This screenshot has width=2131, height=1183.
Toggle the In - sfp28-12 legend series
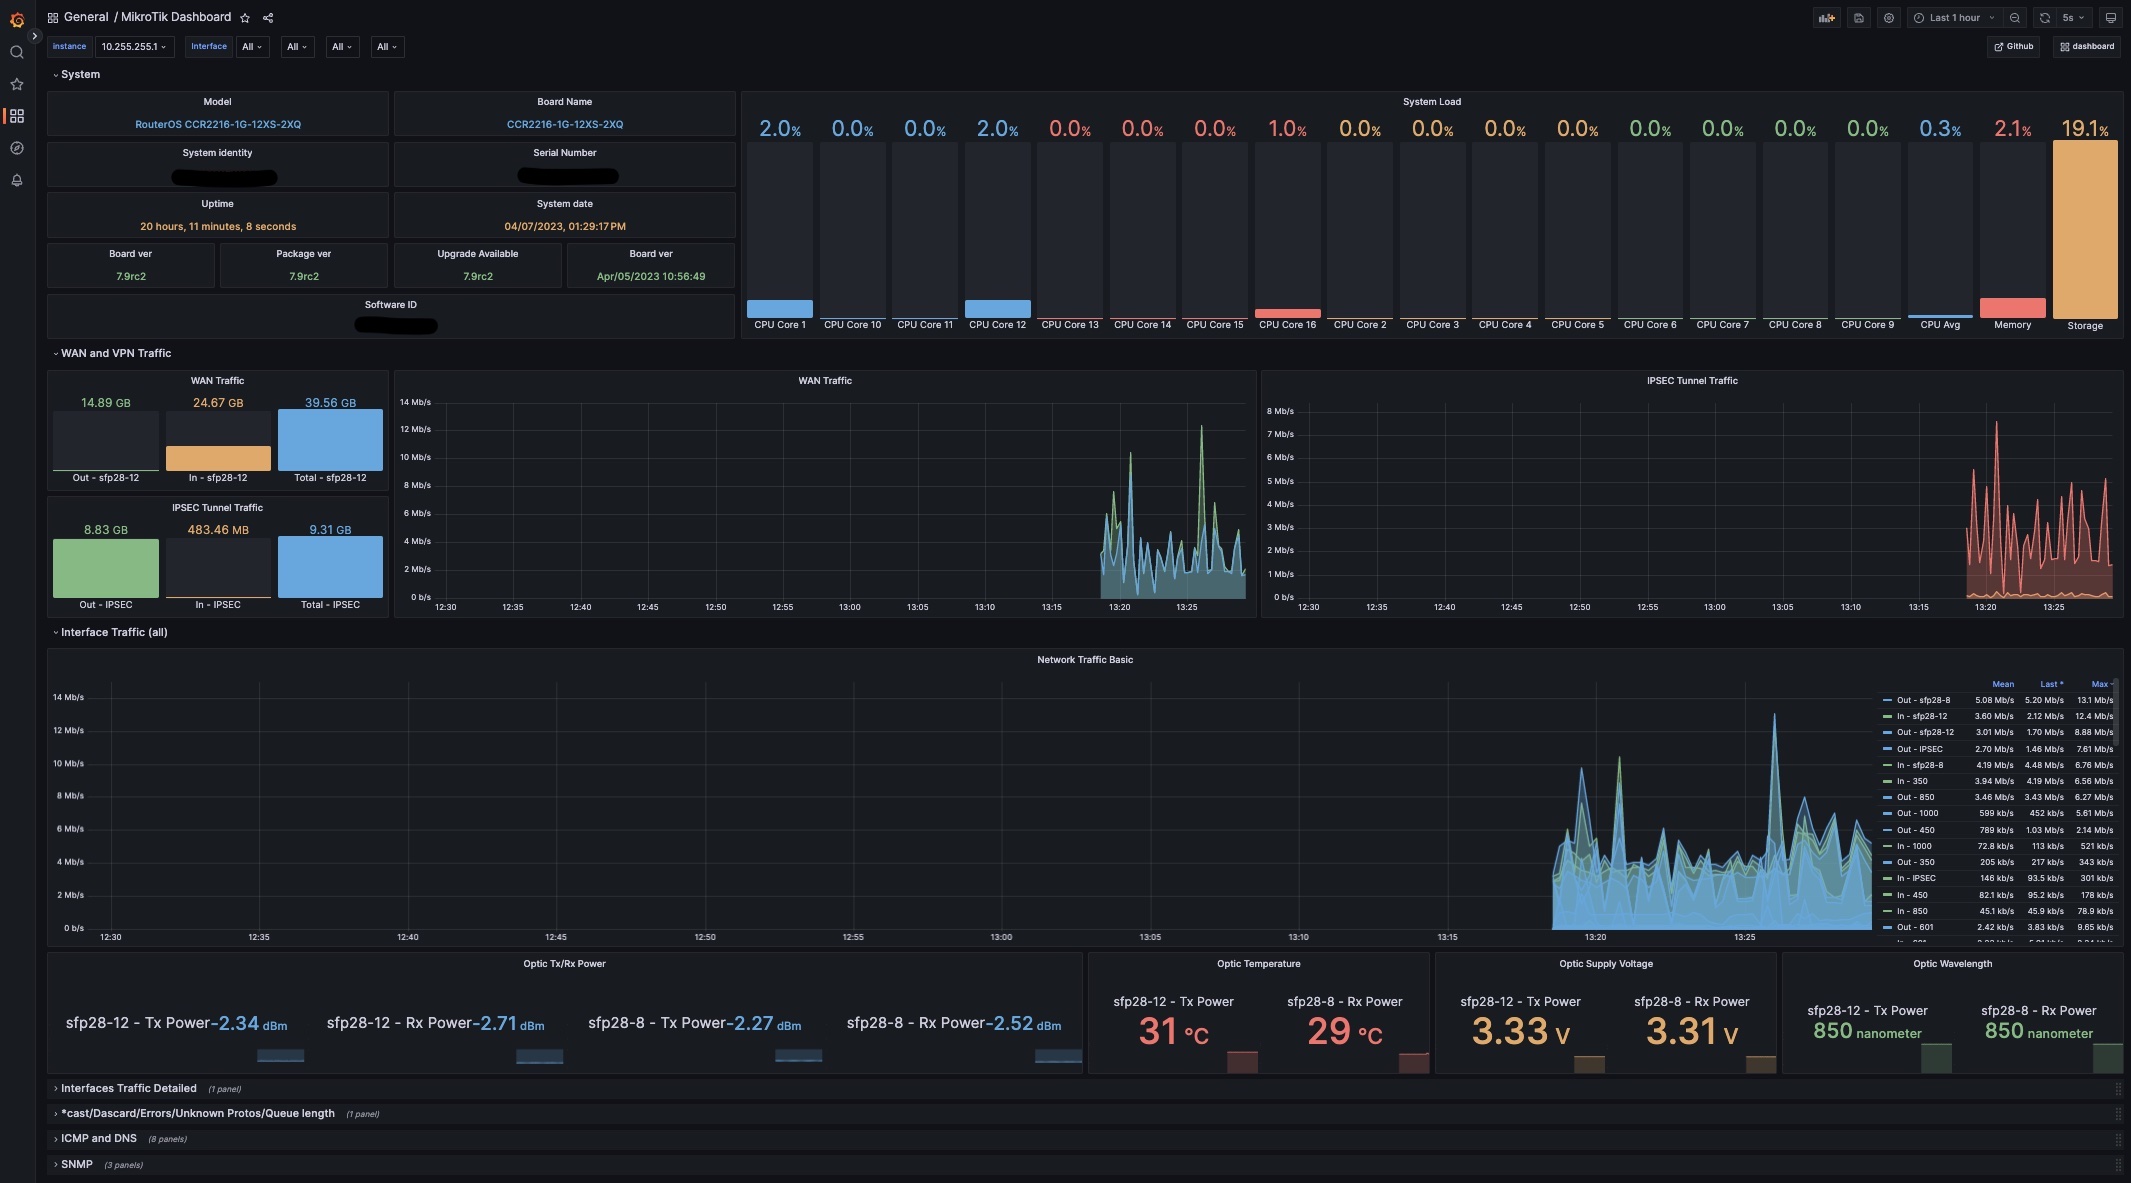[x=1921, y=716]
